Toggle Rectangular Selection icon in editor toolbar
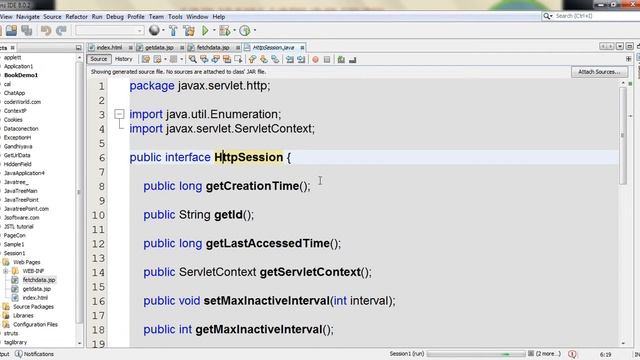 click(238, 60)
